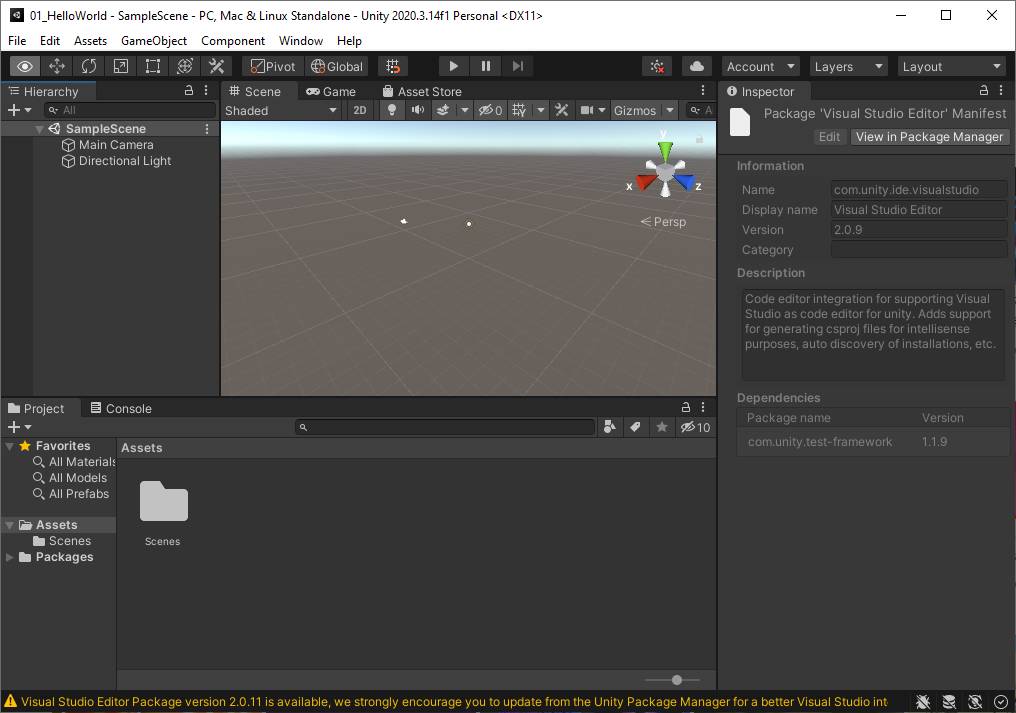Open the GameObject menu
This screenshot has width=1016, height=713.
[x=154, y=41]
